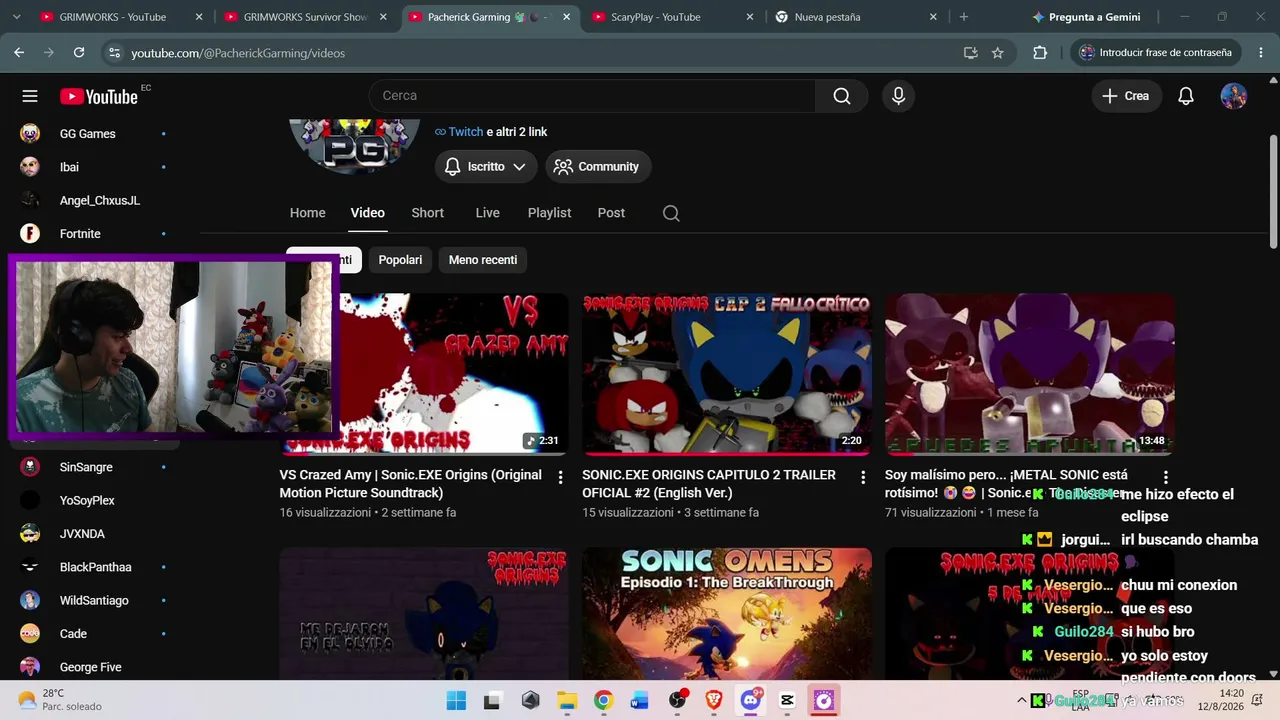Screen dimensions: 1280x720
Task: Click the search magnifier button
Action: [842, 96]
